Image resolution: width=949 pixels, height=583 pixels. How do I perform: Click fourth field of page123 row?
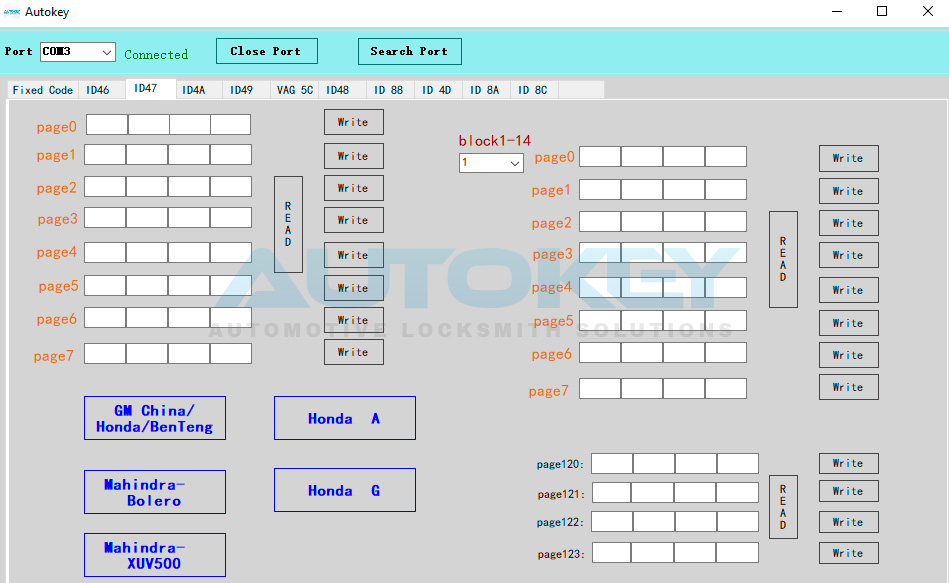click(737, 553)
